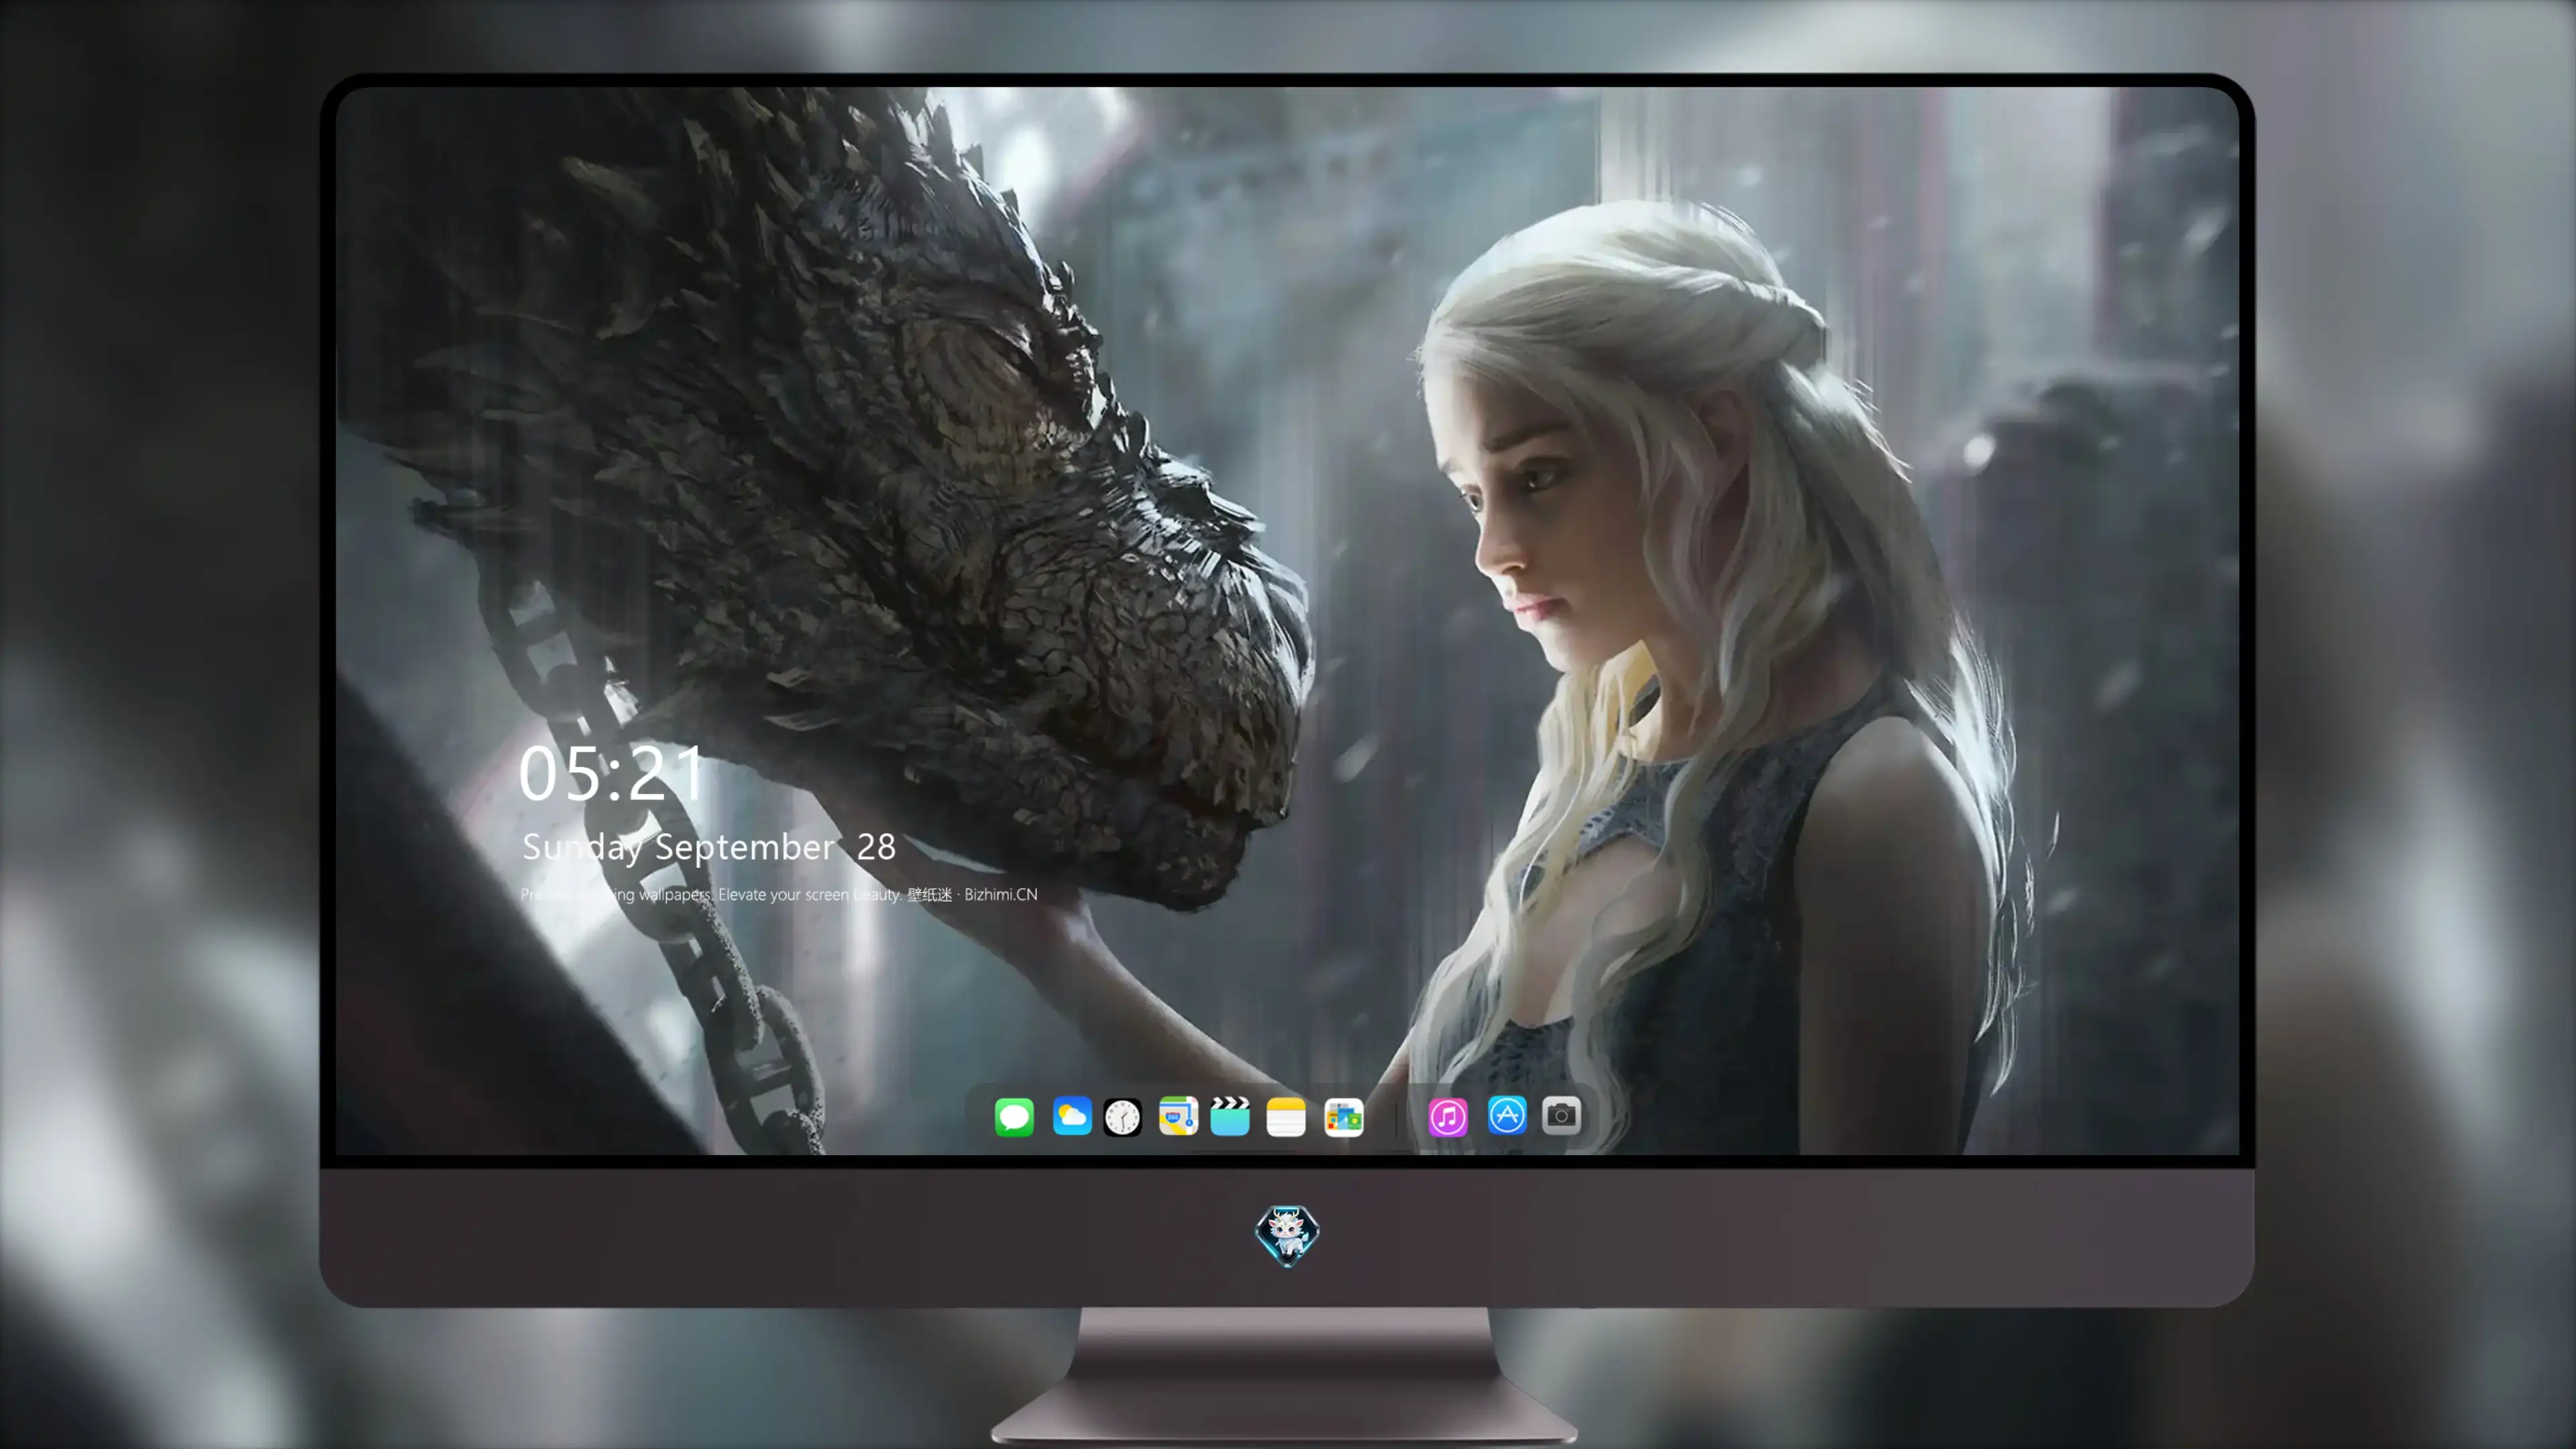Open the pink iTunes Store icon
Viewport: 2576px width, 1449px height.
tap(1448, 1117)
